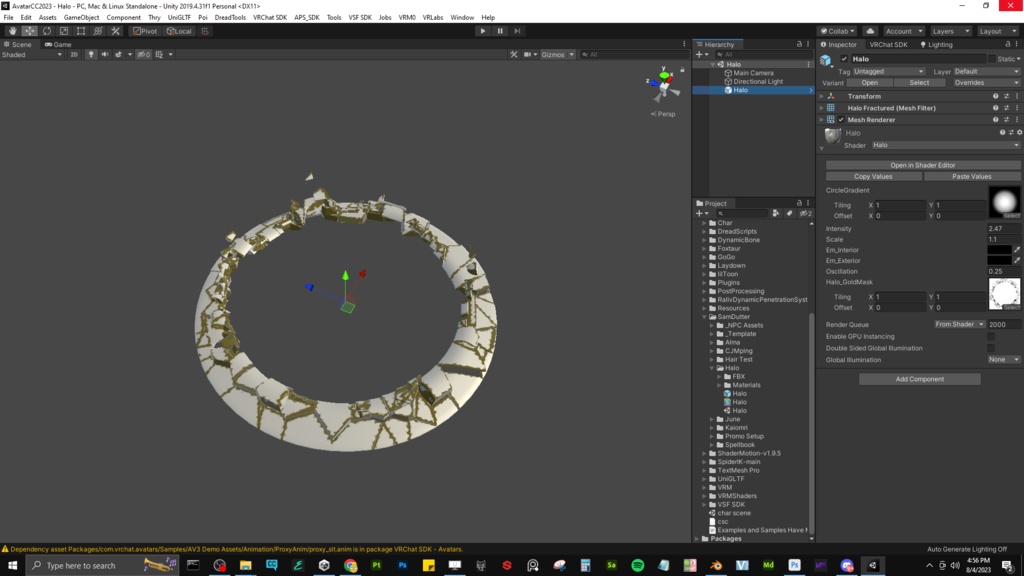Switch to the Game tab

coord(58,43)
